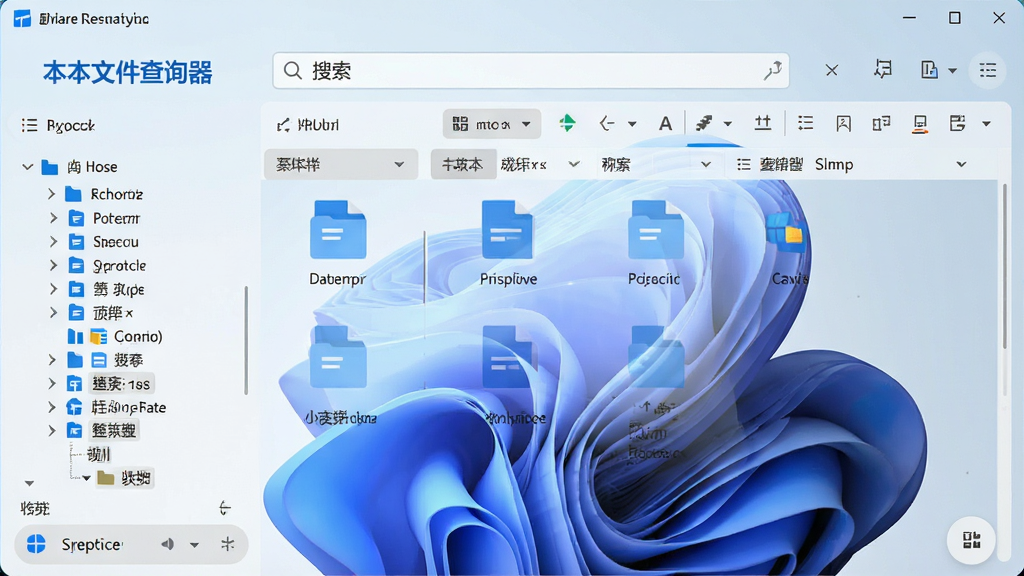
Task: Select the tree item ending in 1ss
Action: [x=120, y=384]
